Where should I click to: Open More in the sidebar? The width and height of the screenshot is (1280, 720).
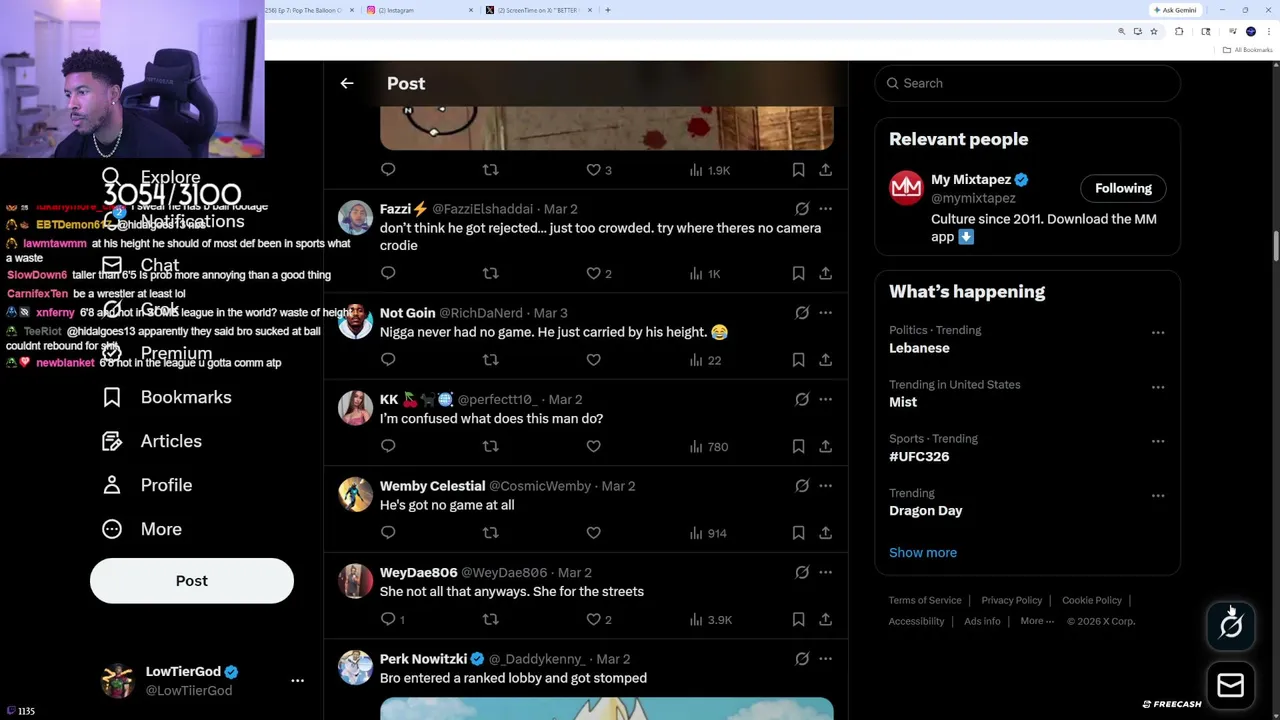pos(142,529)
